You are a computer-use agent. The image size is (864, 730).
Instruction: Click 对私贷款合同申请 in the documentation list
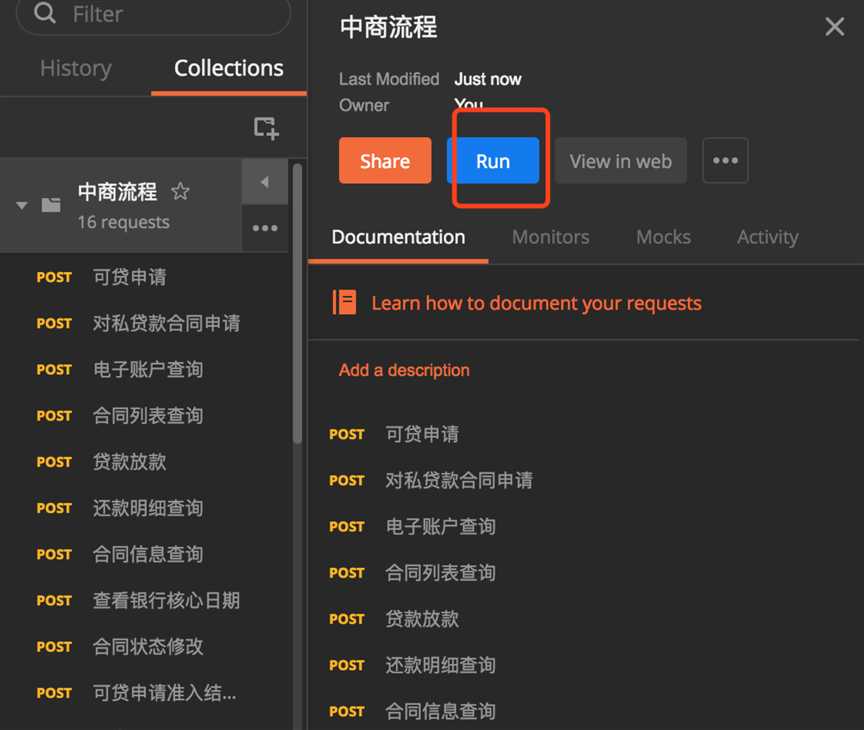point(459,480)
